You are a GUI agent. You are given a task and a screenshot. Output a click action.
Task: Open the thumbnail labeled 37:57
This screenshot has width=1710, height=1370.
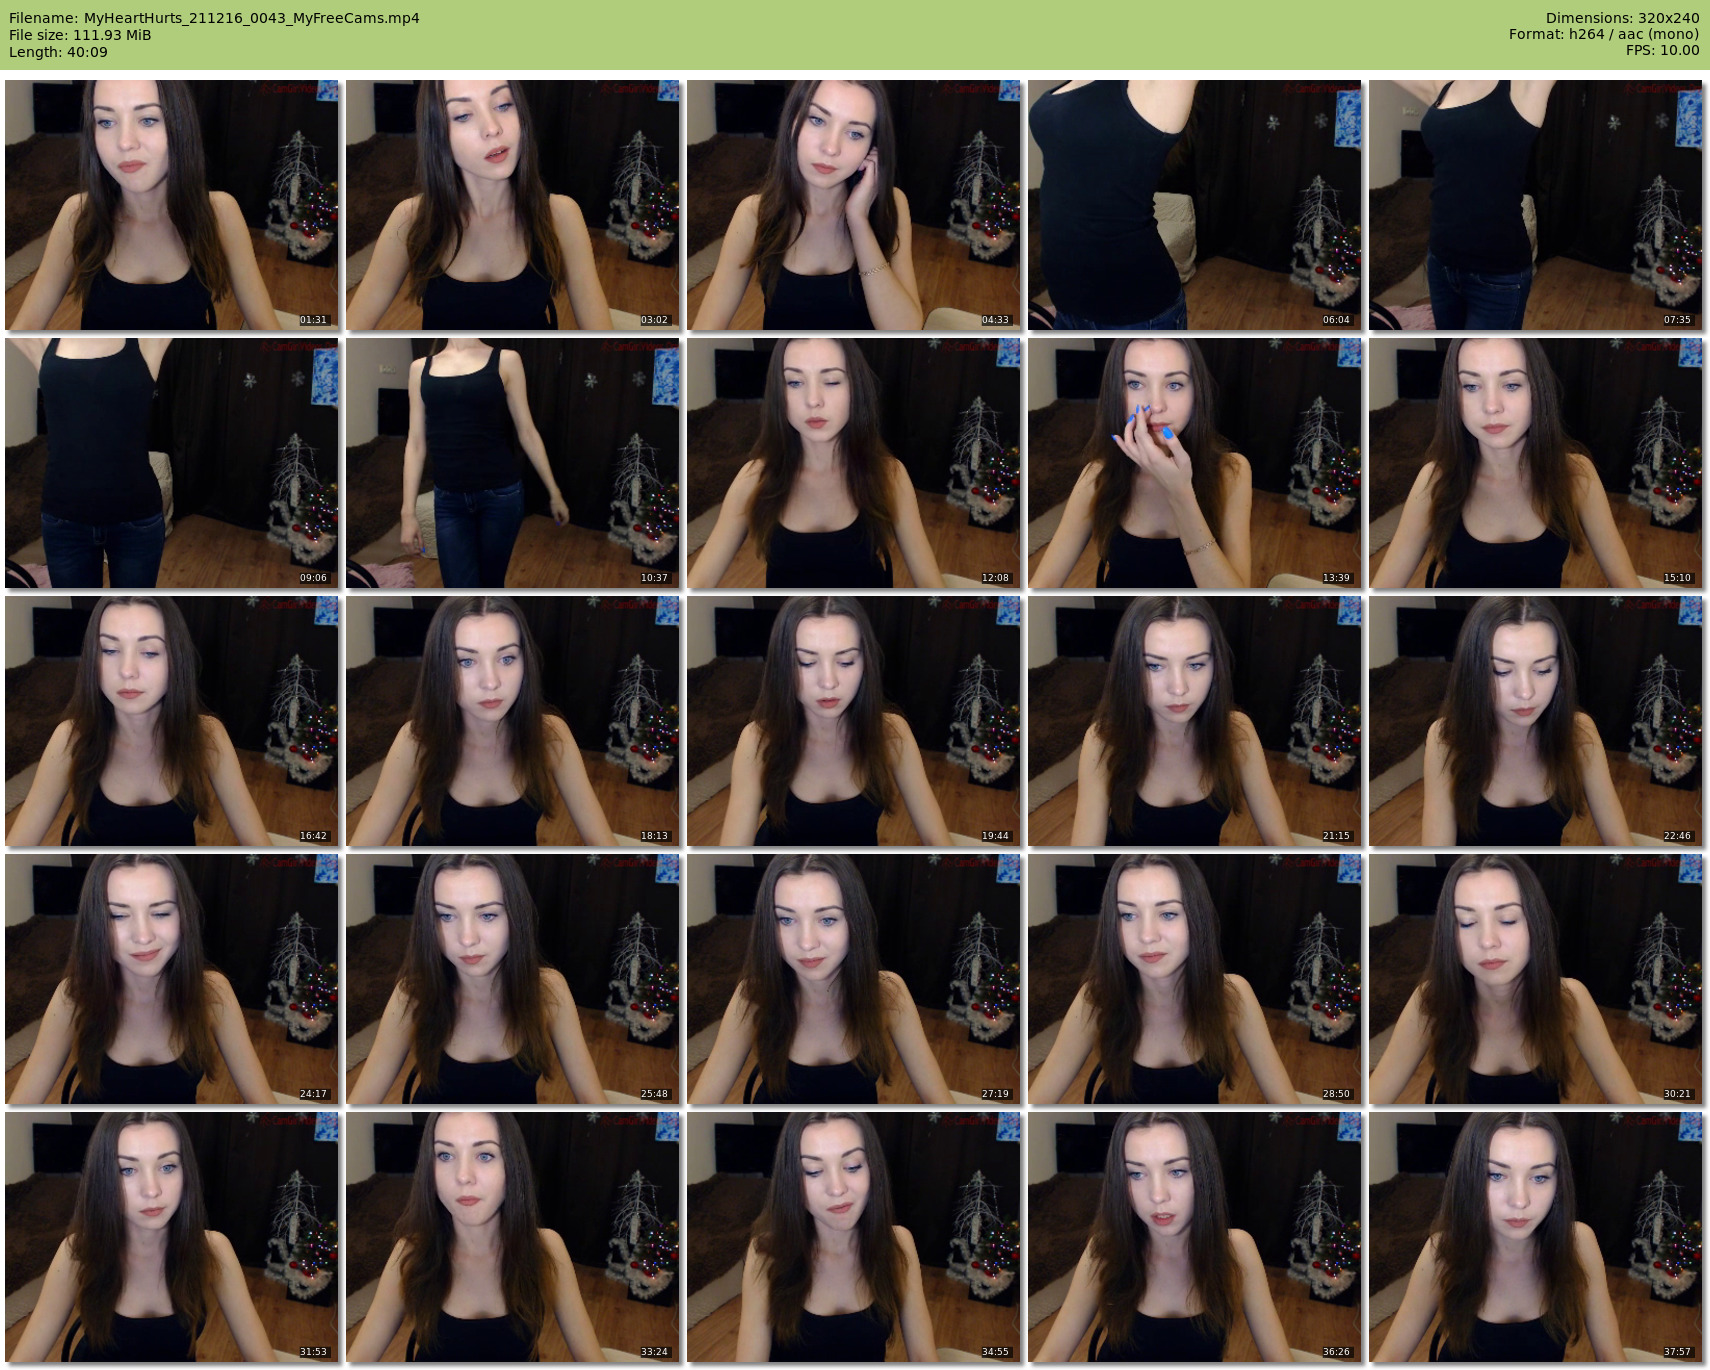pos(1536,1237)
